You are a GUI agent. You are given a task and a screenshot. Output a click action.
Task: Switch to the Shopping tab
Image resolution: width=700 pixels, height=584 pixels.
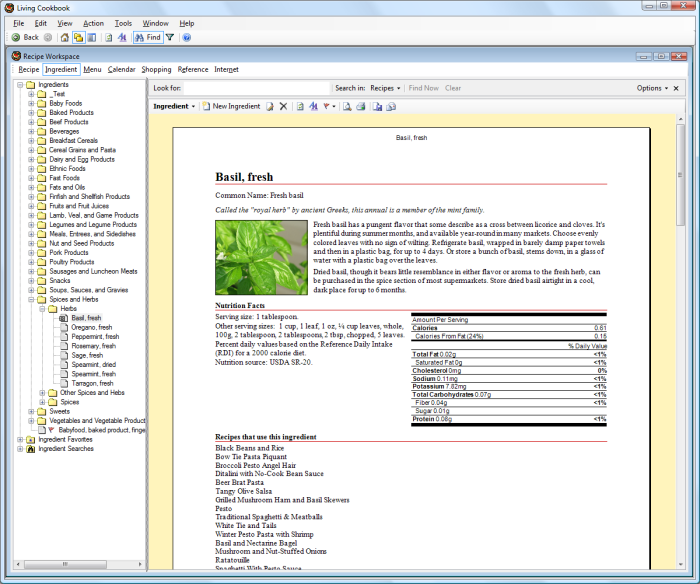point(156,69)
